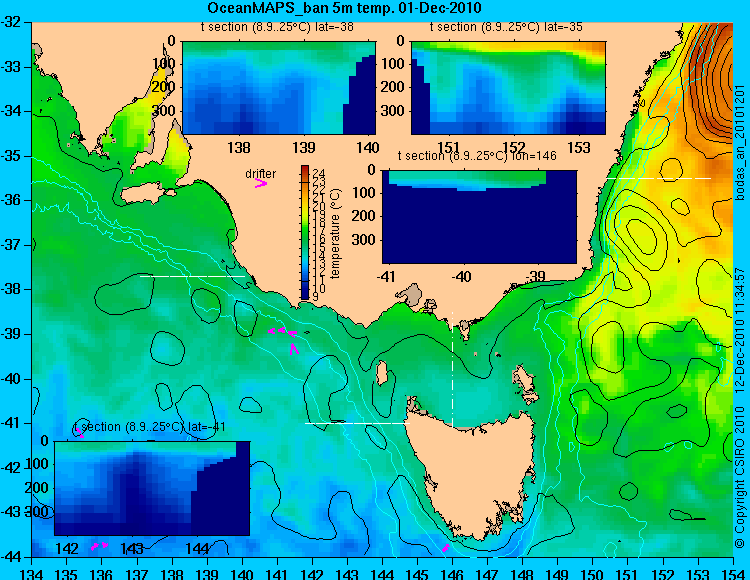Open the lat=-41 temperature section inset
Screen dimensions: 750x580
152,488
